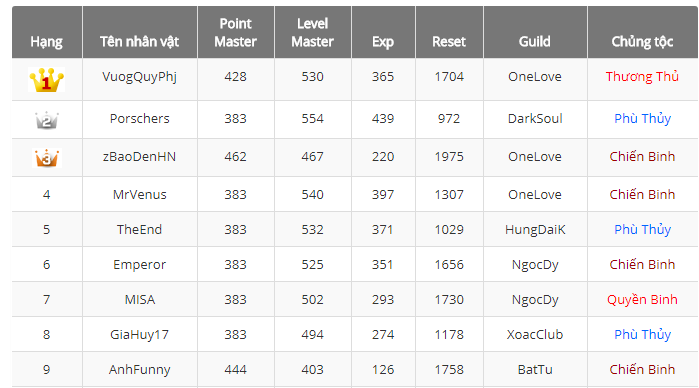The height and width of the screenshot is (388, 699).
Task: Open character Porschers profile
Action: (x=140, y=119)
